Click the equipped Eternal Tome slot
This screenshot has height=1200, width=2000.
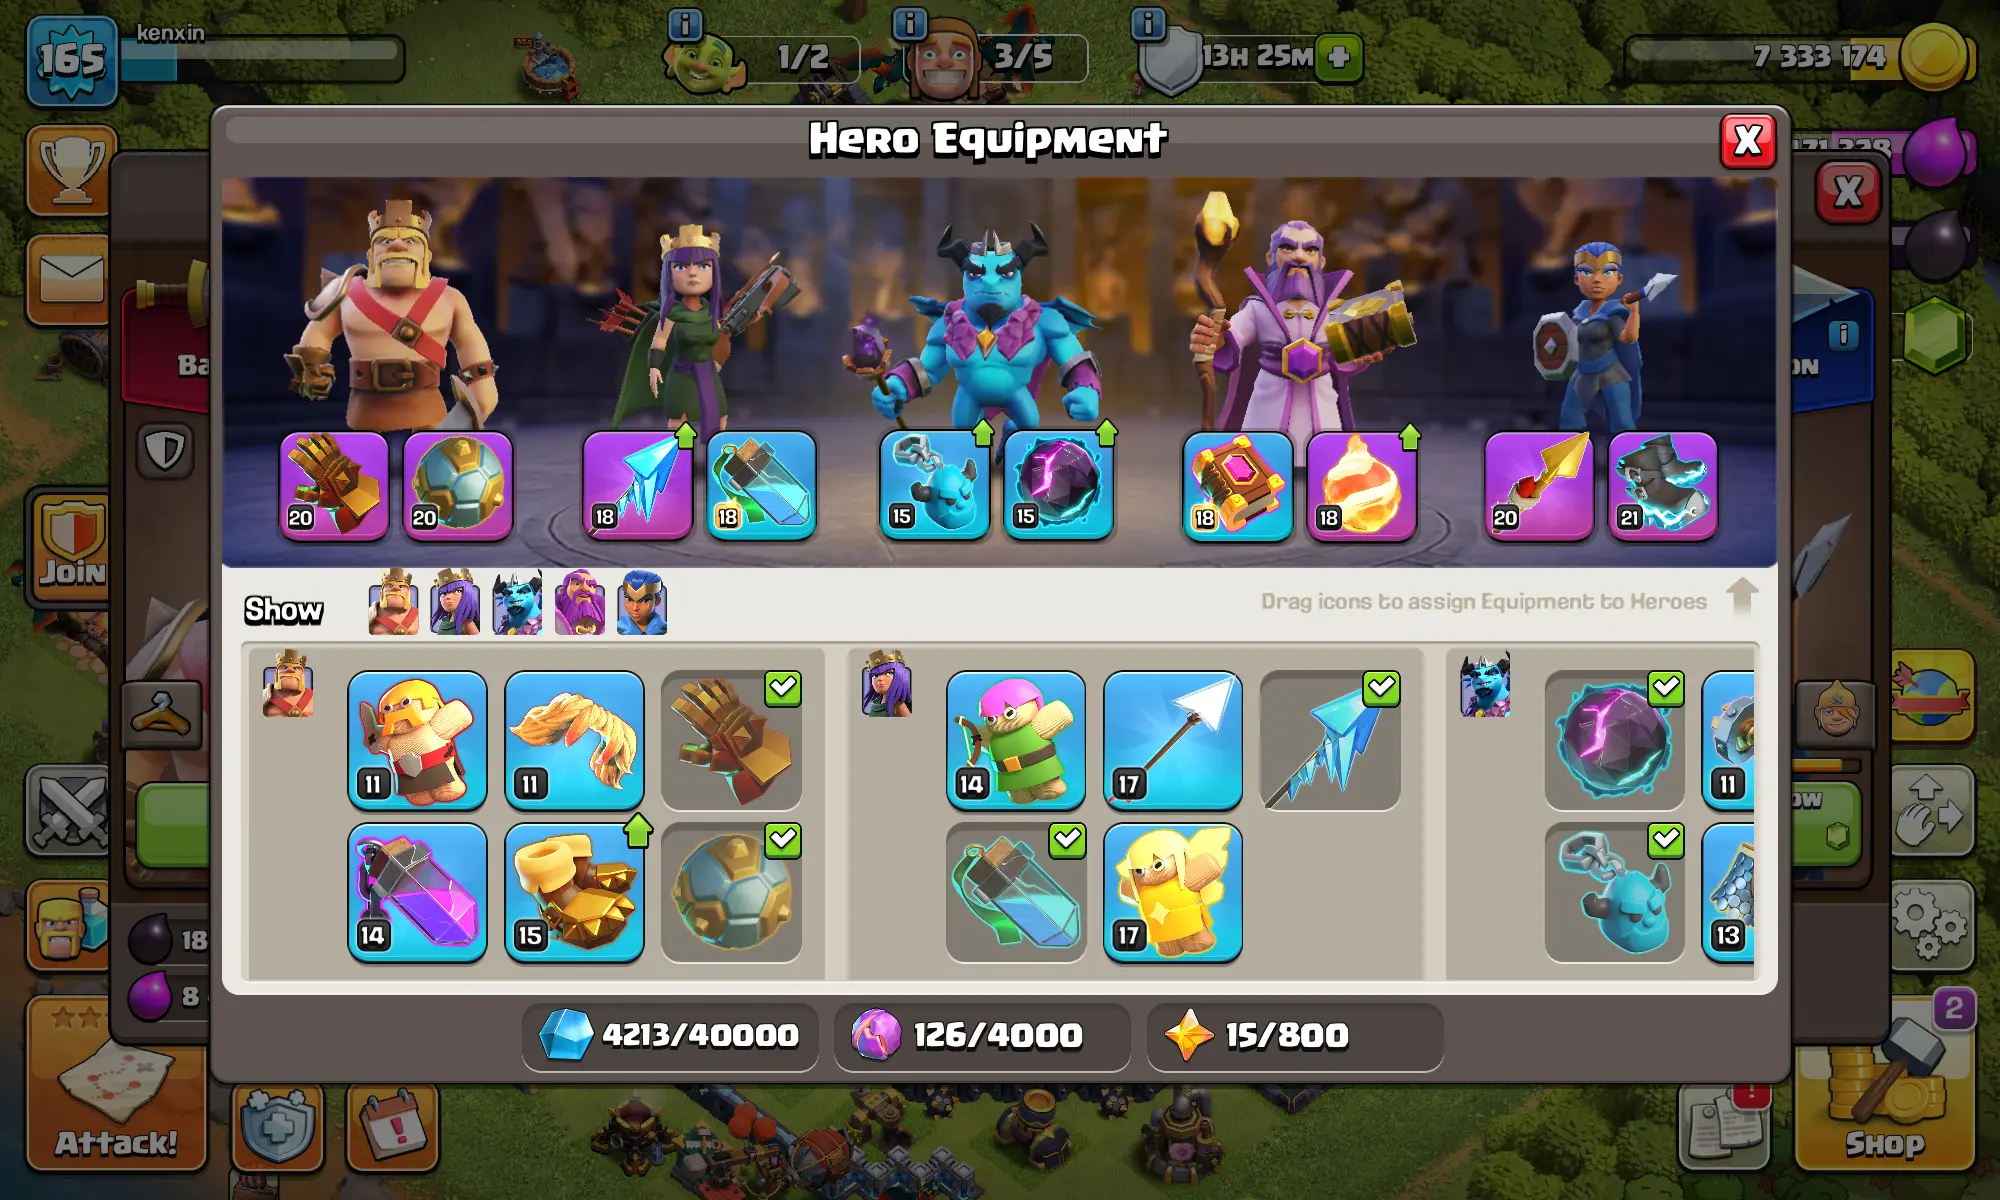(x=1237, y=486)
